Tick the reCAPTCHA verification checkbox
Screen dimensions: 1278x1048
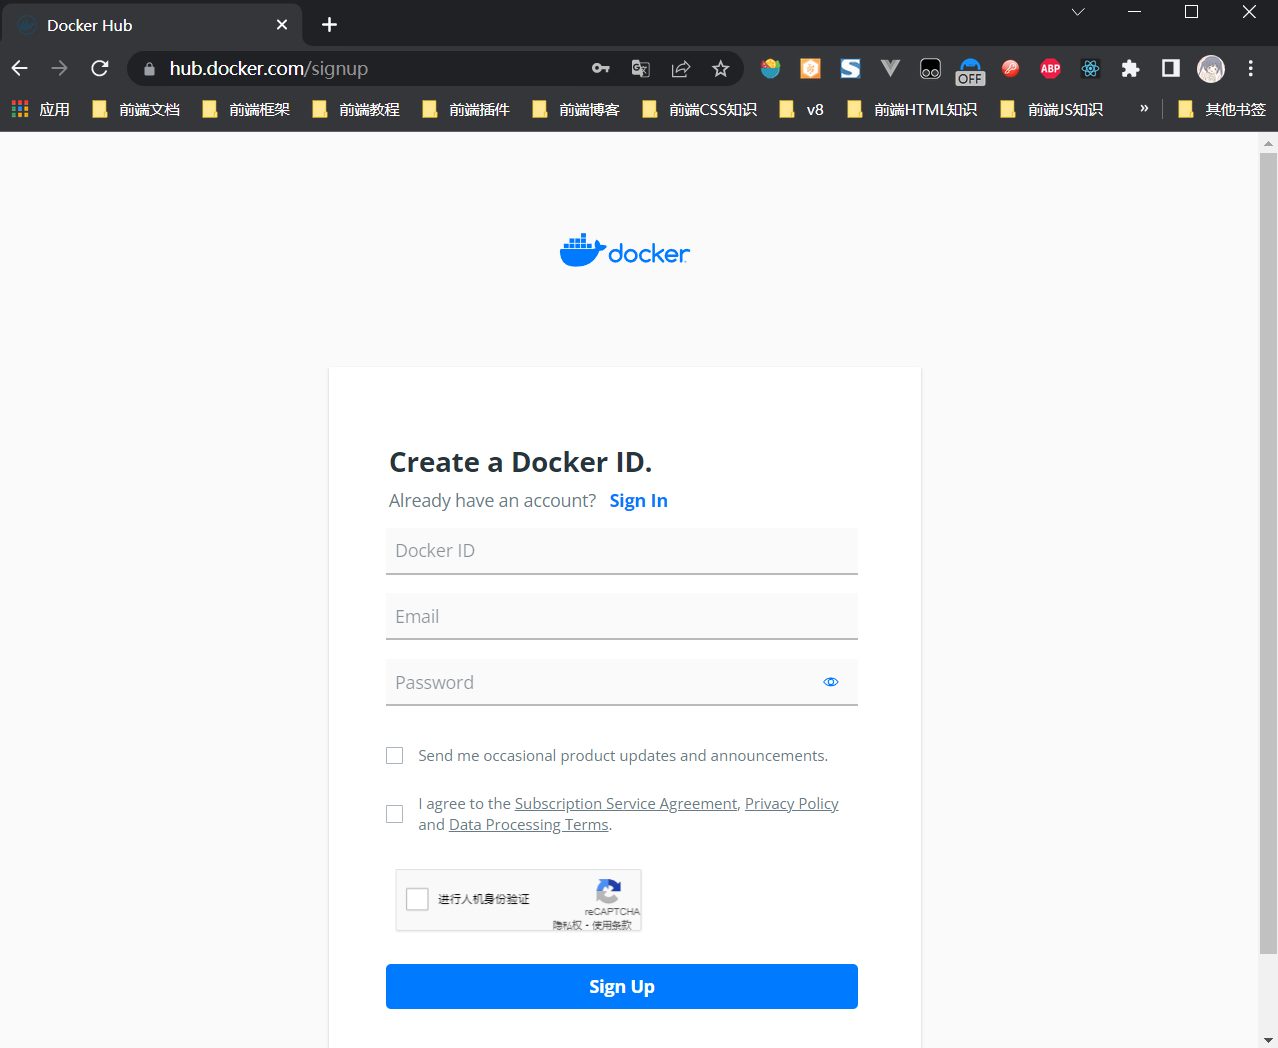418,899
